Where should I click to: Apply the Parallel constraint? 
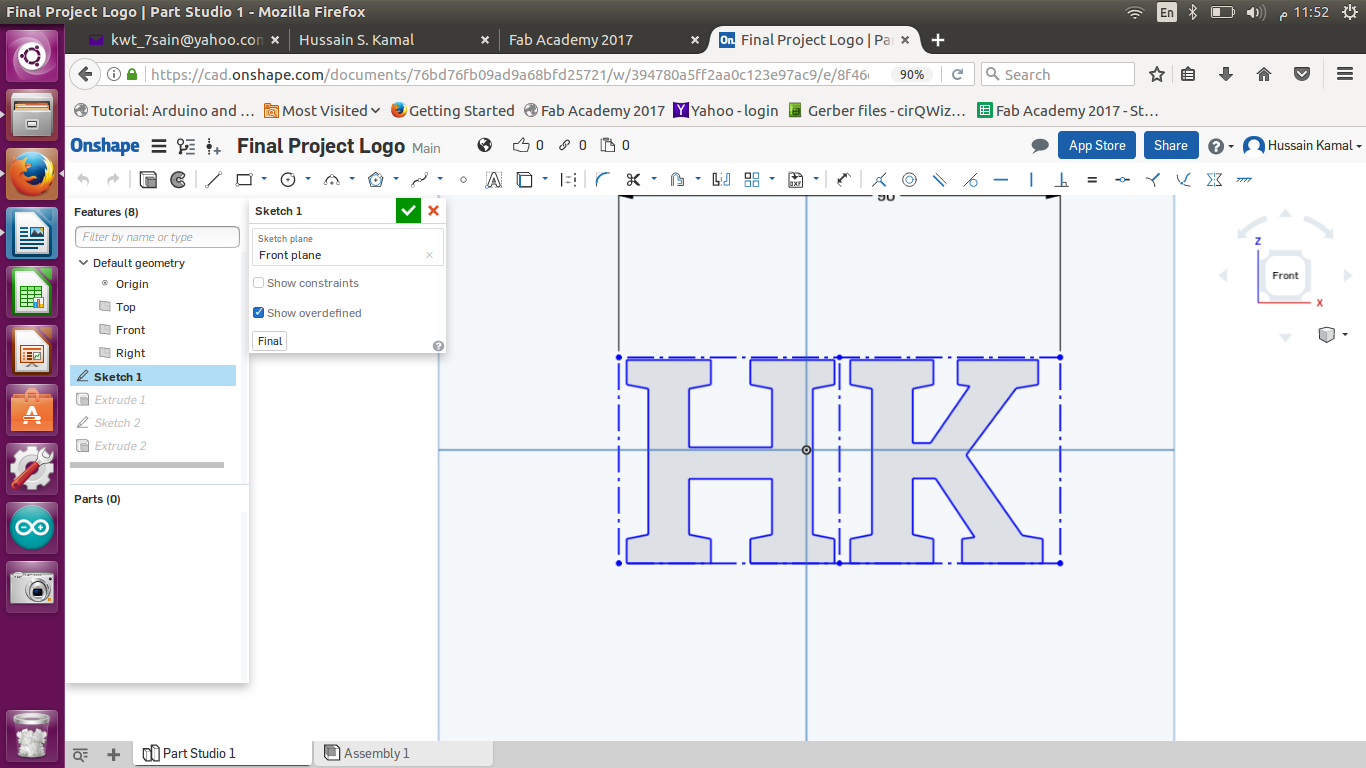(x=940, y=180)
